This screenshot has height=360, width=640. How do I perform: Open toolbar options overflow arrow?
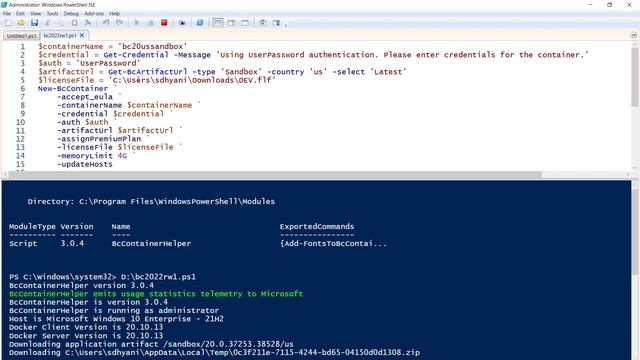point(286,24)
